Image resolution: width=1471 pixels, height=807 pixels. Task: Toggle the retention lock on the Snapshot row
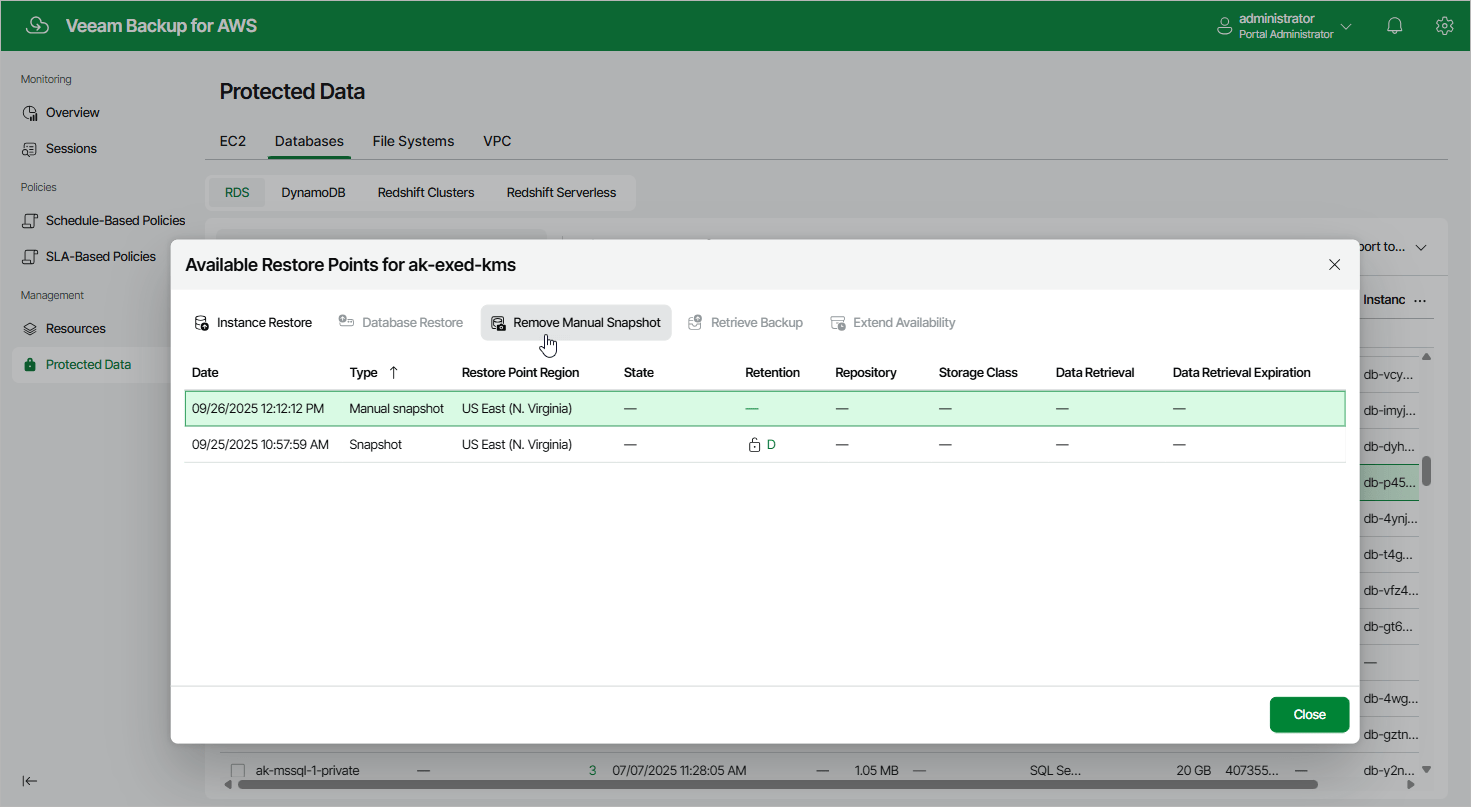(x=756, y=444)
